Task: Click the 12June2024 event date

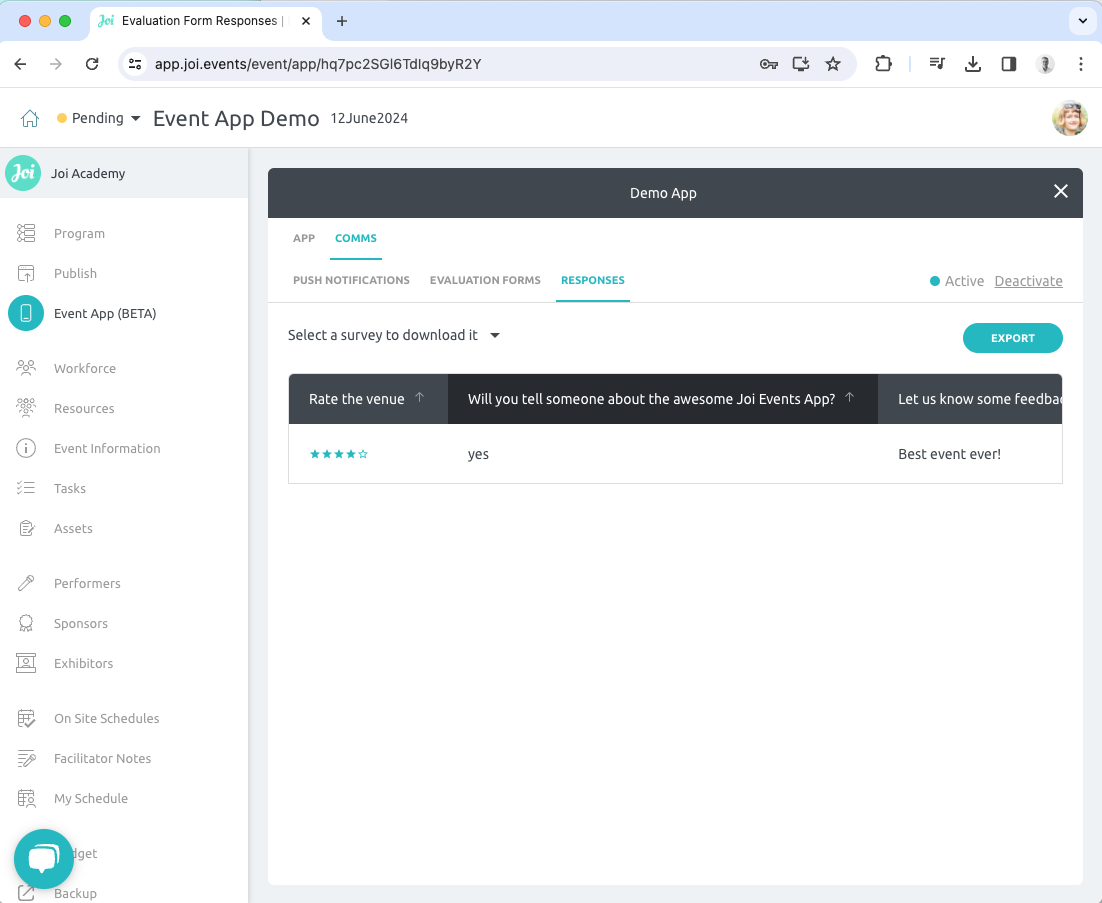Action: click(369, 118)
